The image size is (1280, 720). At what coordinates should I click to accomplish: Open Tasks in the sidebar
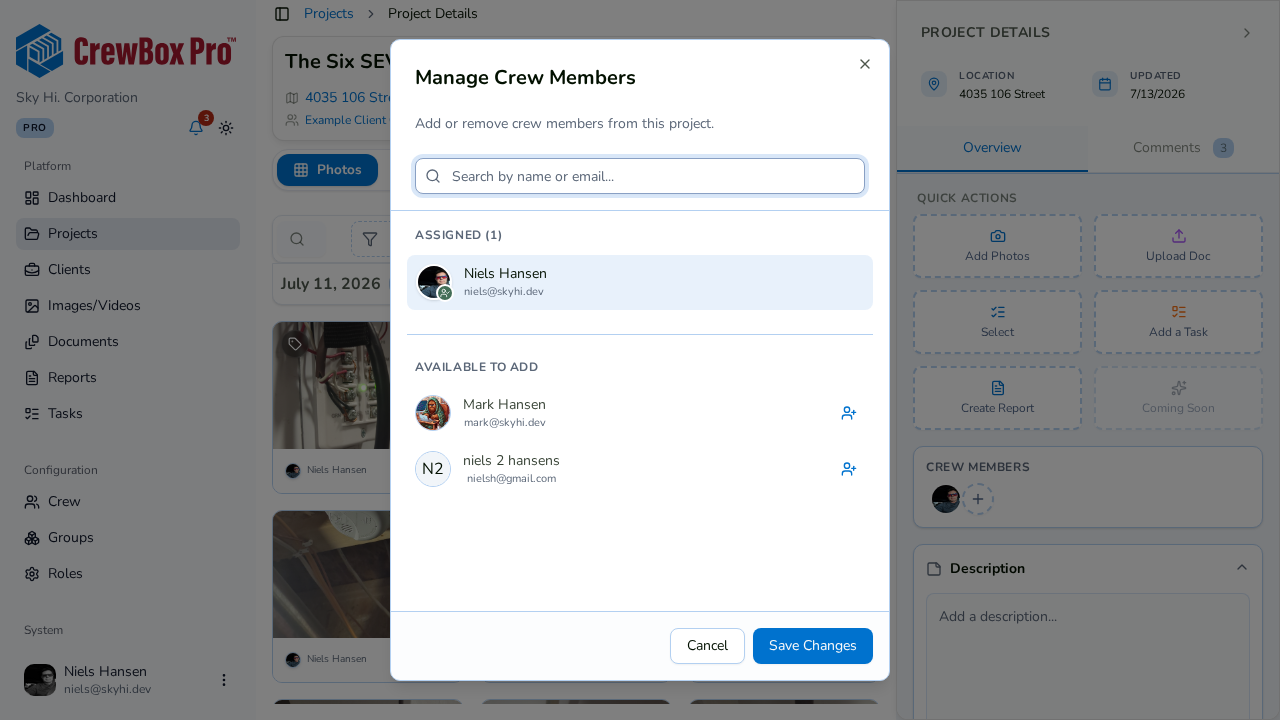point(128,414)
